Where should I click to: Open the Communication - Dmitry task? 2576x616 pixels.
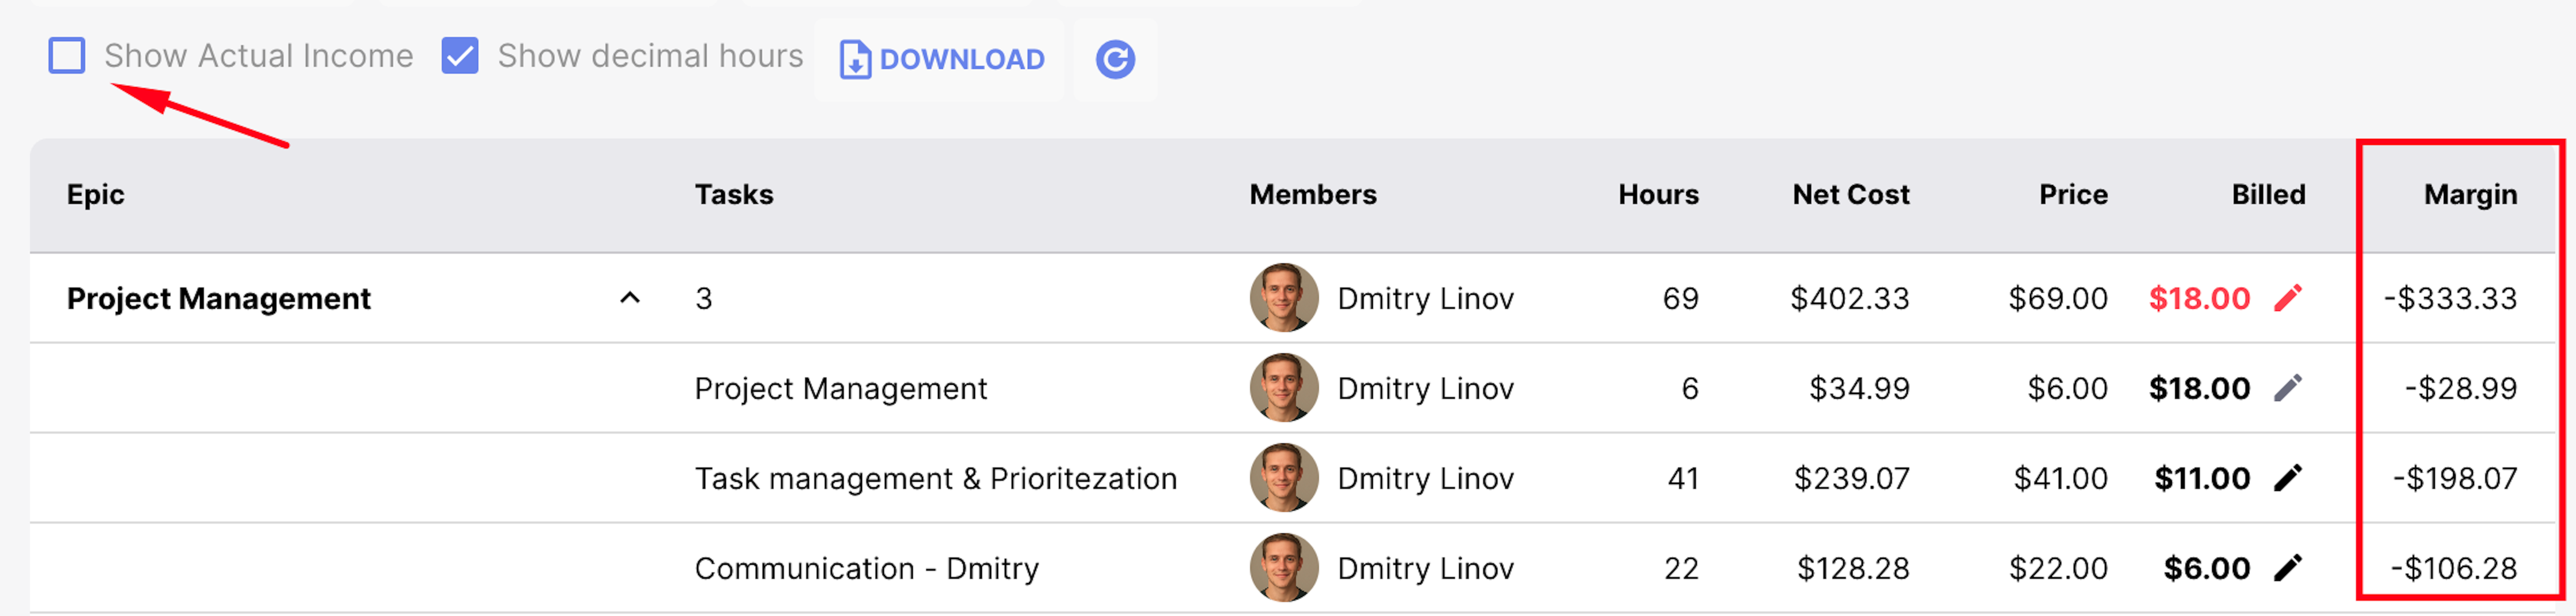click(866, 568)
